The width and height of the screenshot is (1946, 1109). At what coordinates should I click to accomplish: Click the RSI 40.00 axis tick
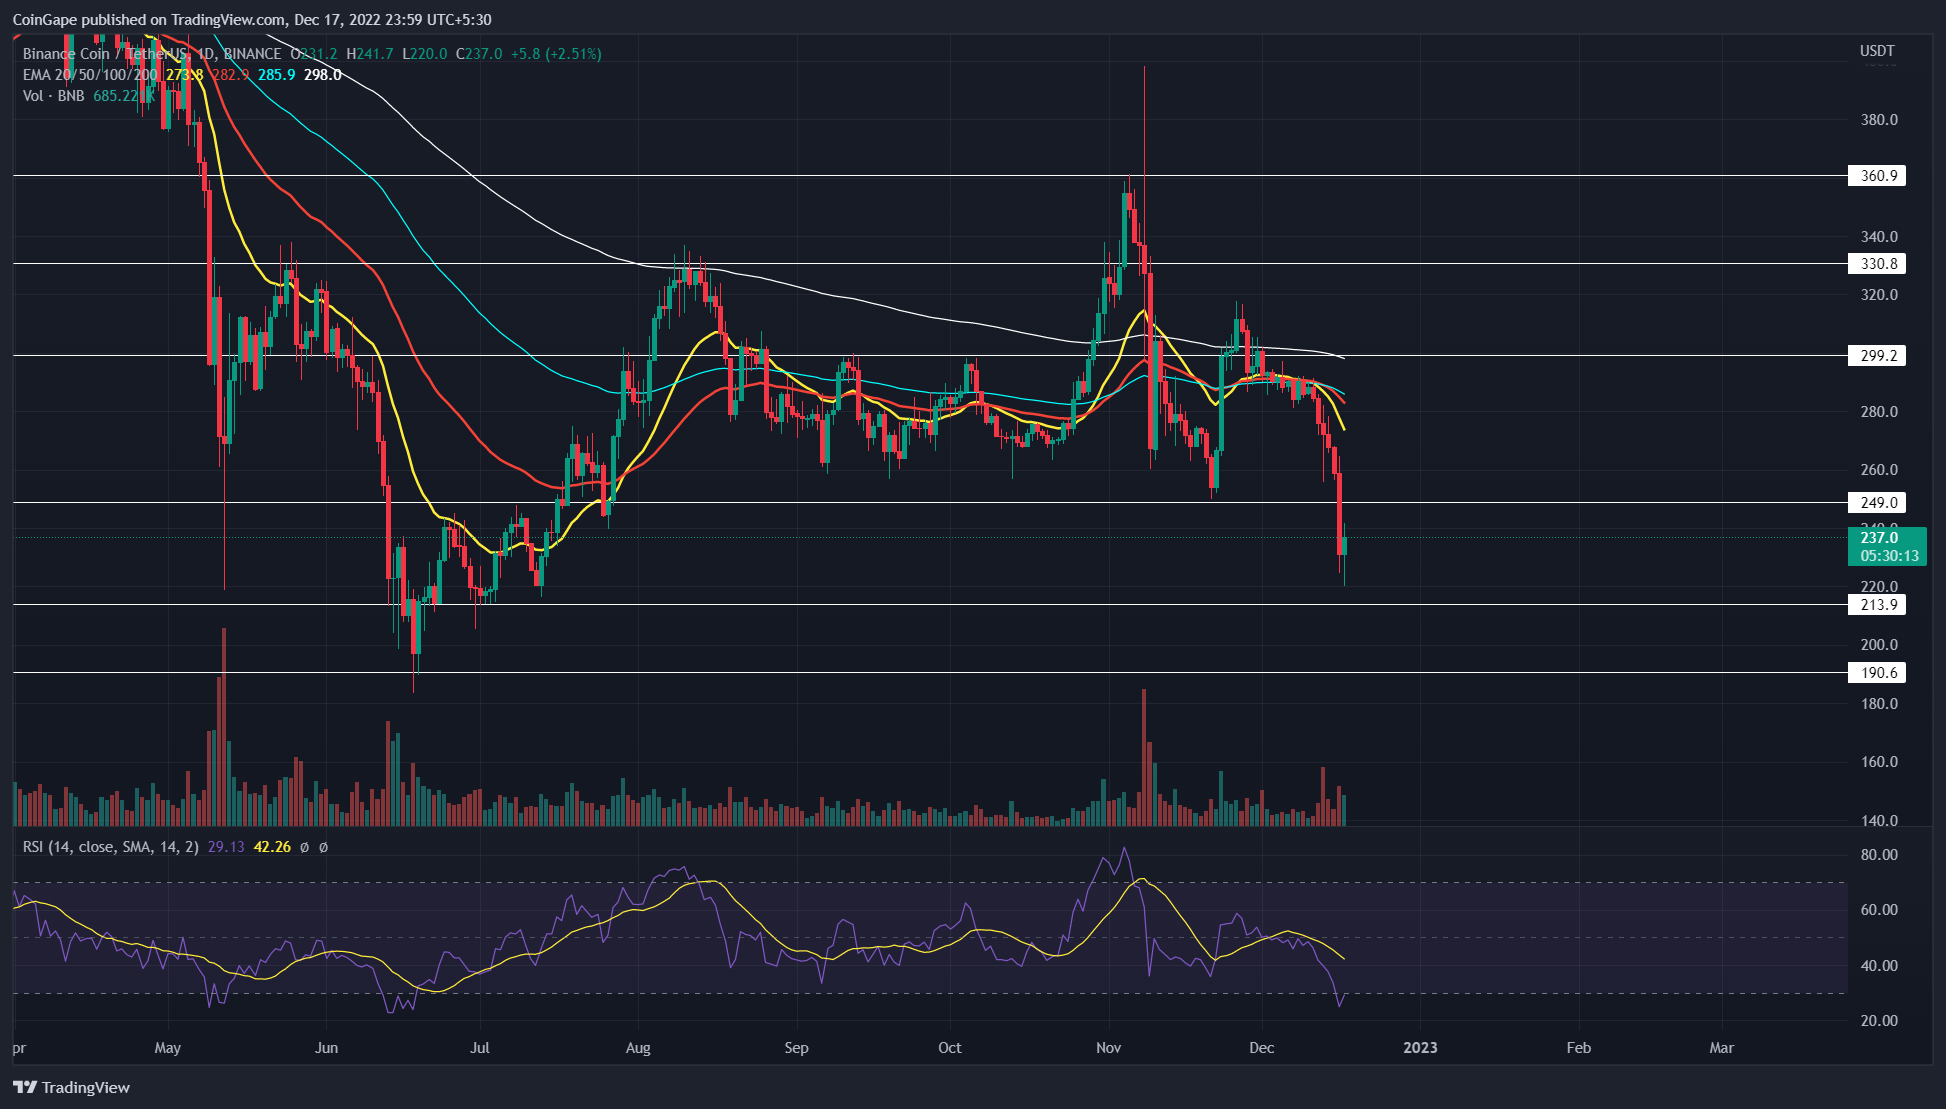(x=1878, y=966)
